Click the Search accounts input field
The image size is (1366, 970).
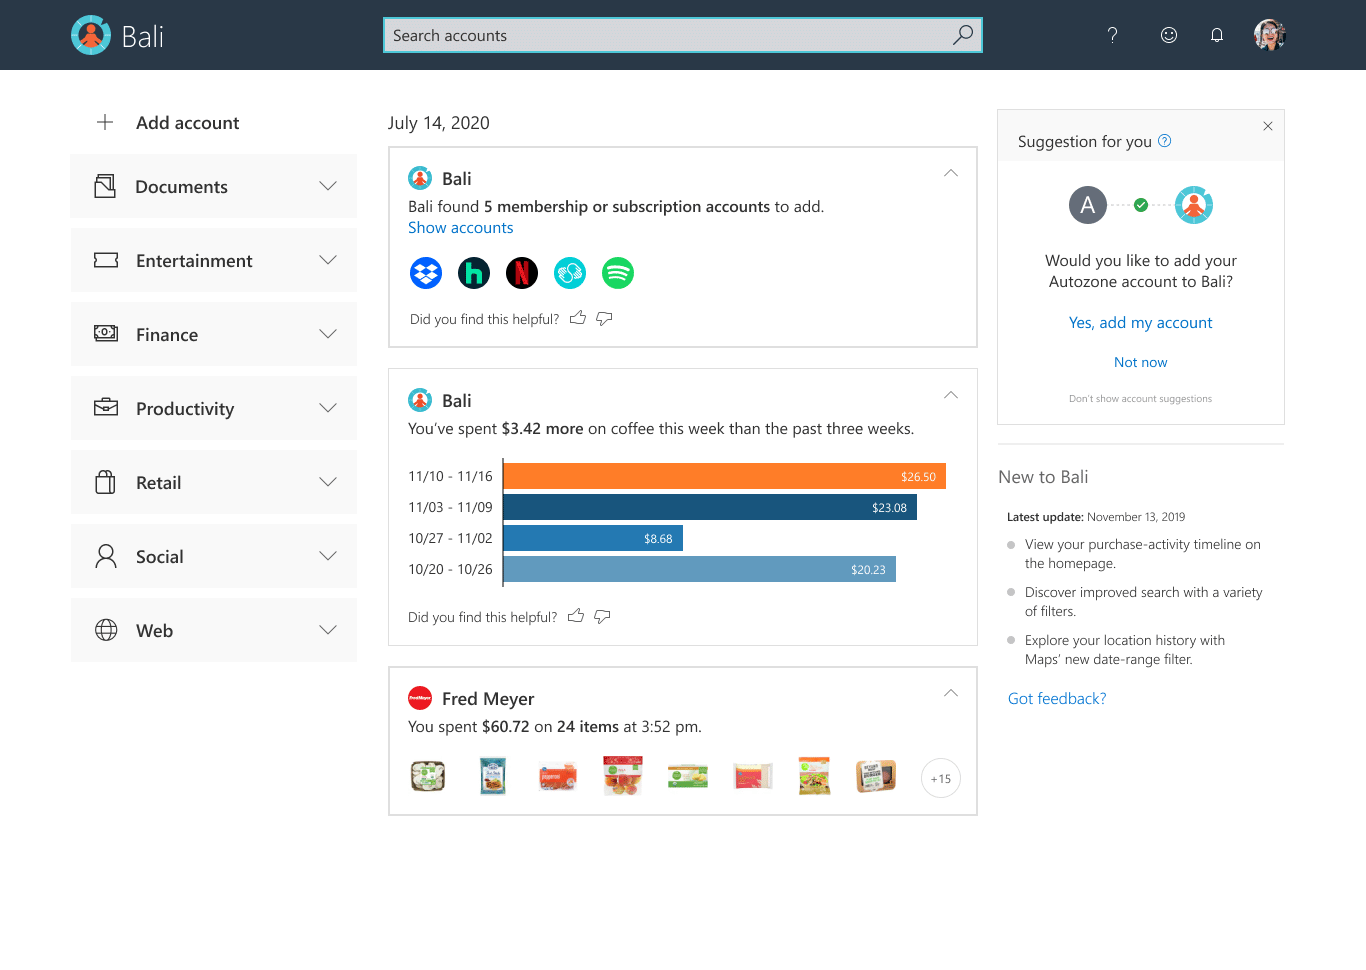[665, 36]
